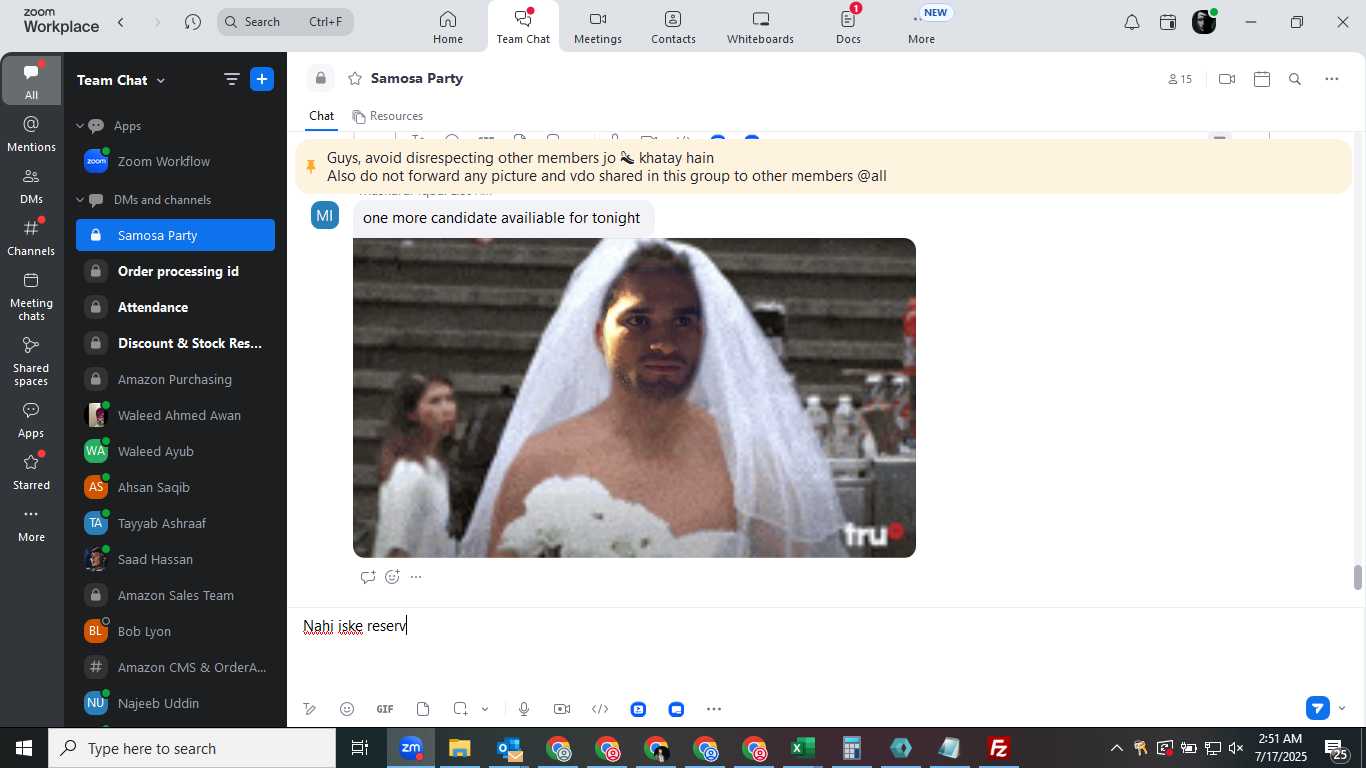Image resolution: width=1366 pixels, height=768 pixels.
Task: Insert a code snippet
Action: point(600,709)
